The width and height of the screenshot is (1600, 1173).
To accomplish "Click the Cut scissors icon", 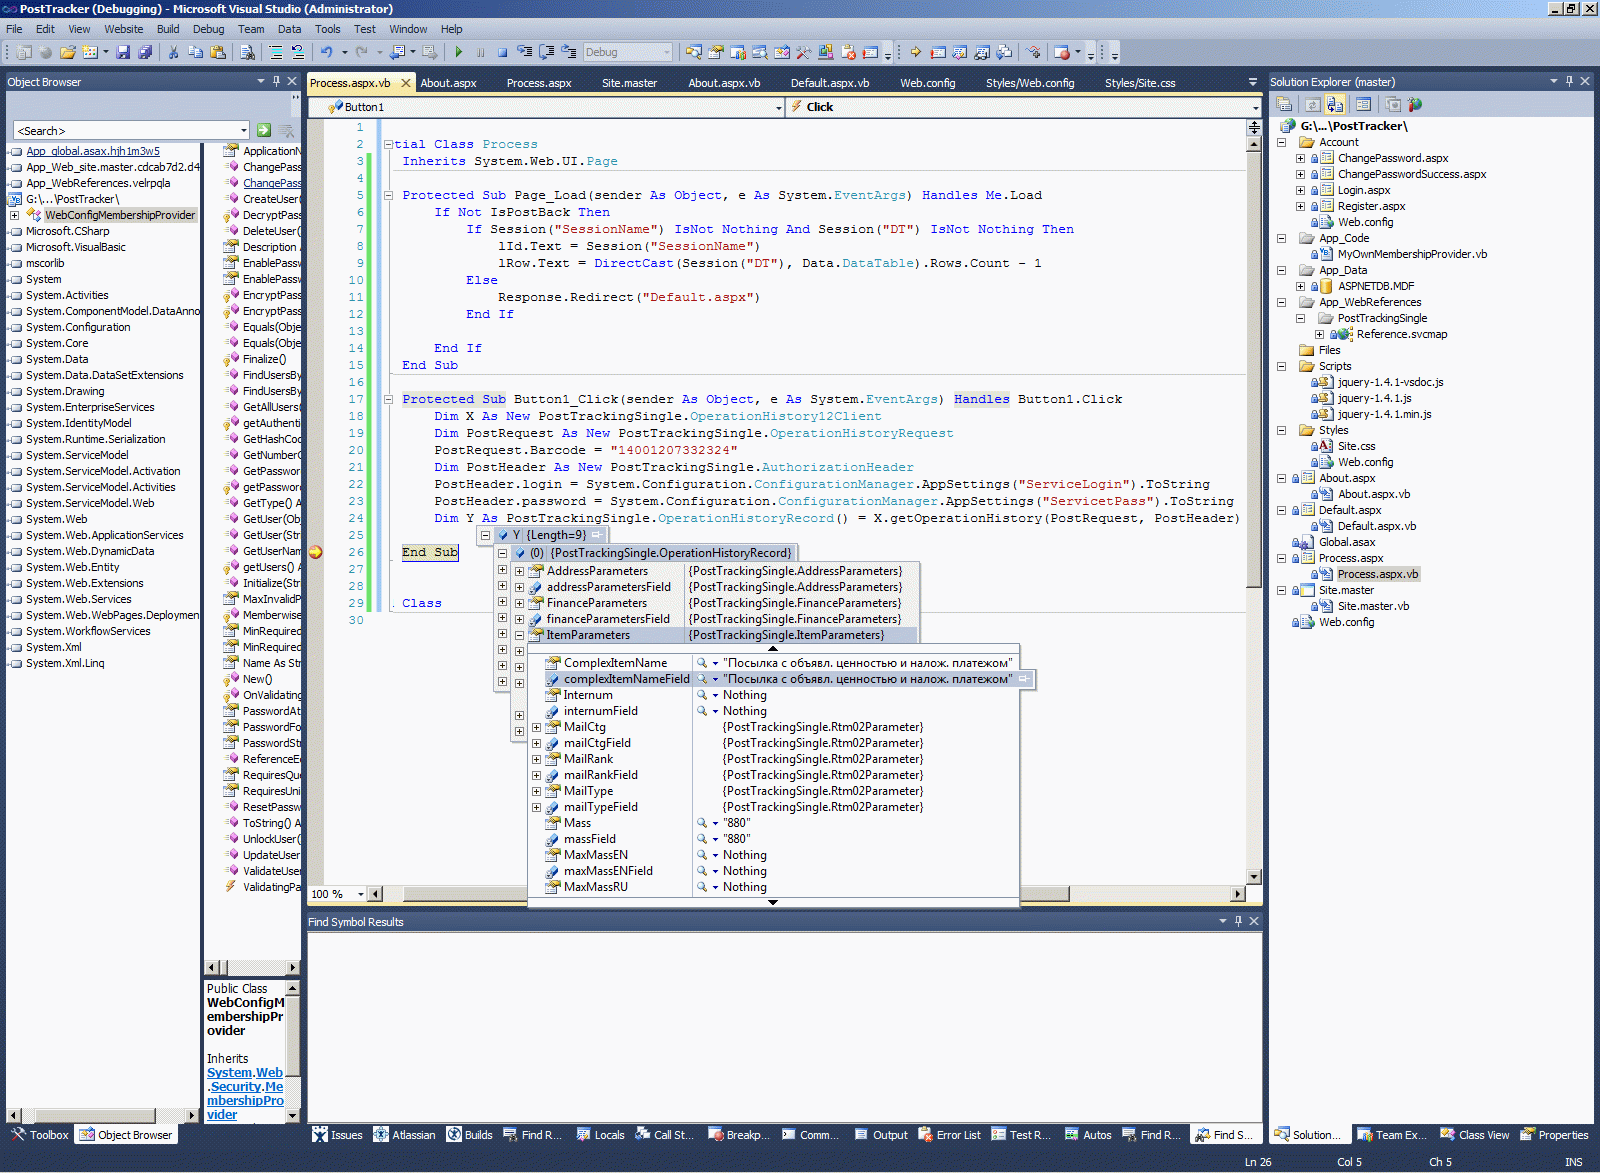I will click(x=173, y=52).
